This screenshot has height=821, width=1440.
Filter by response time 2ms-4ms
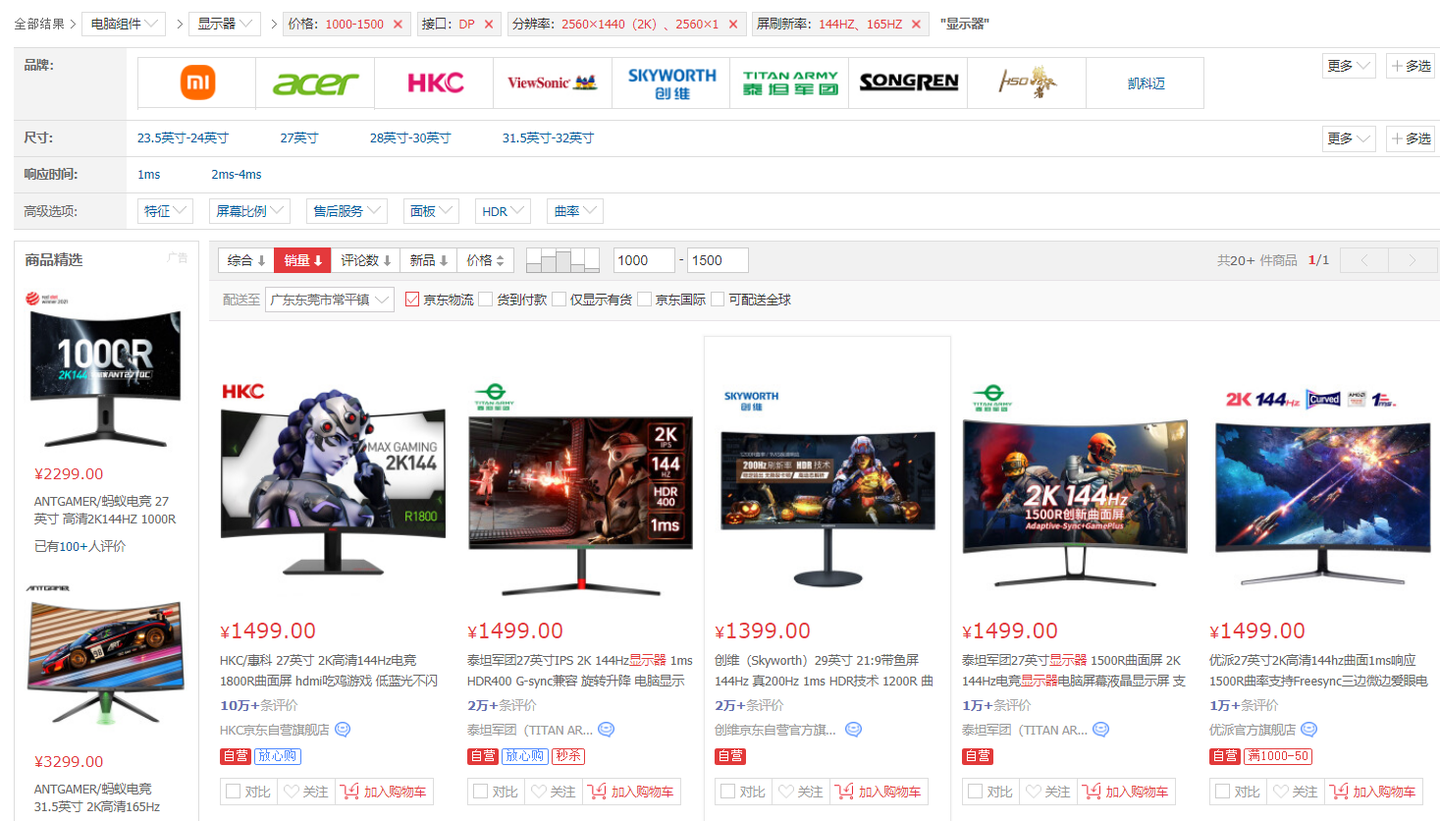[x=236, y=175]
